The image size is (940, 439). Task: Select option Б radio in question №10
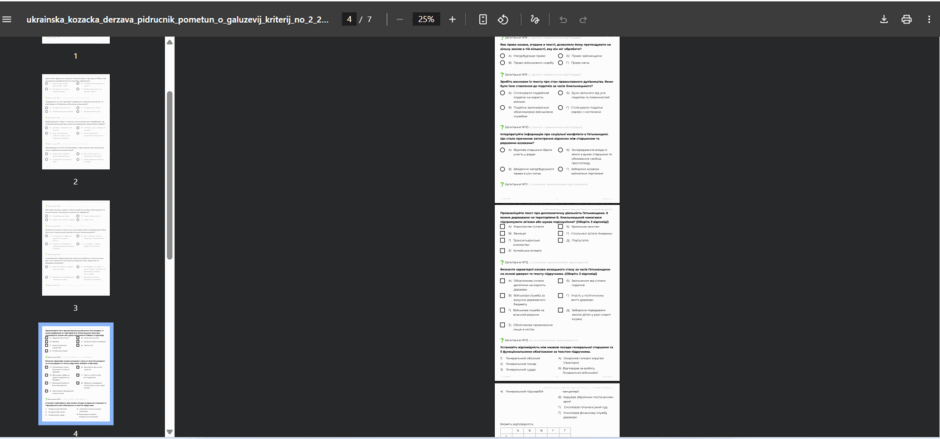(560, 150)
